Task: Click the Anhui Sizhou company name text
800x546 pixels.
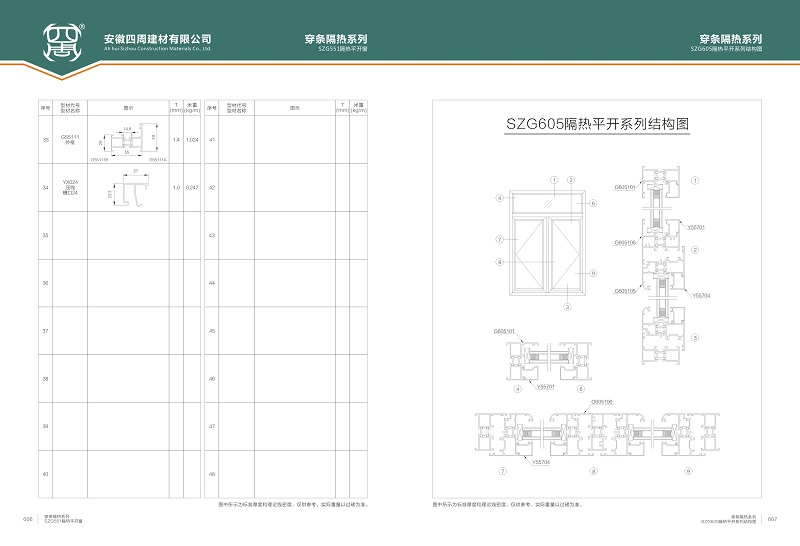Action: pyautogui.click(x=157, y=39)
